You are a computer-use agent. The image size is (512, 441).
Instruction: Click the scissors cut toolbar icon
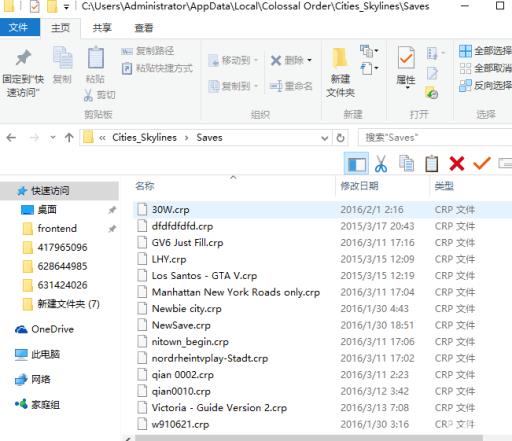click(x=381, y=164)
